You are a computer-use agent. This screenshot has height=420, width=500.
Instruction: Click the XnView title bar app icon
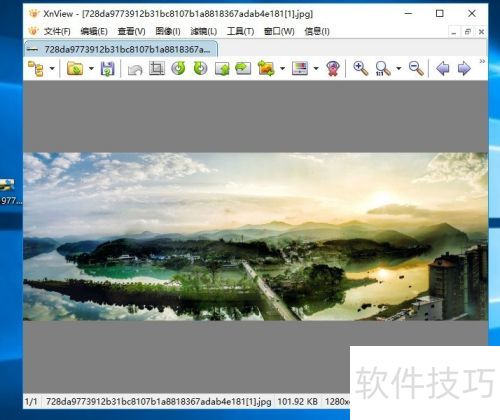34,14
